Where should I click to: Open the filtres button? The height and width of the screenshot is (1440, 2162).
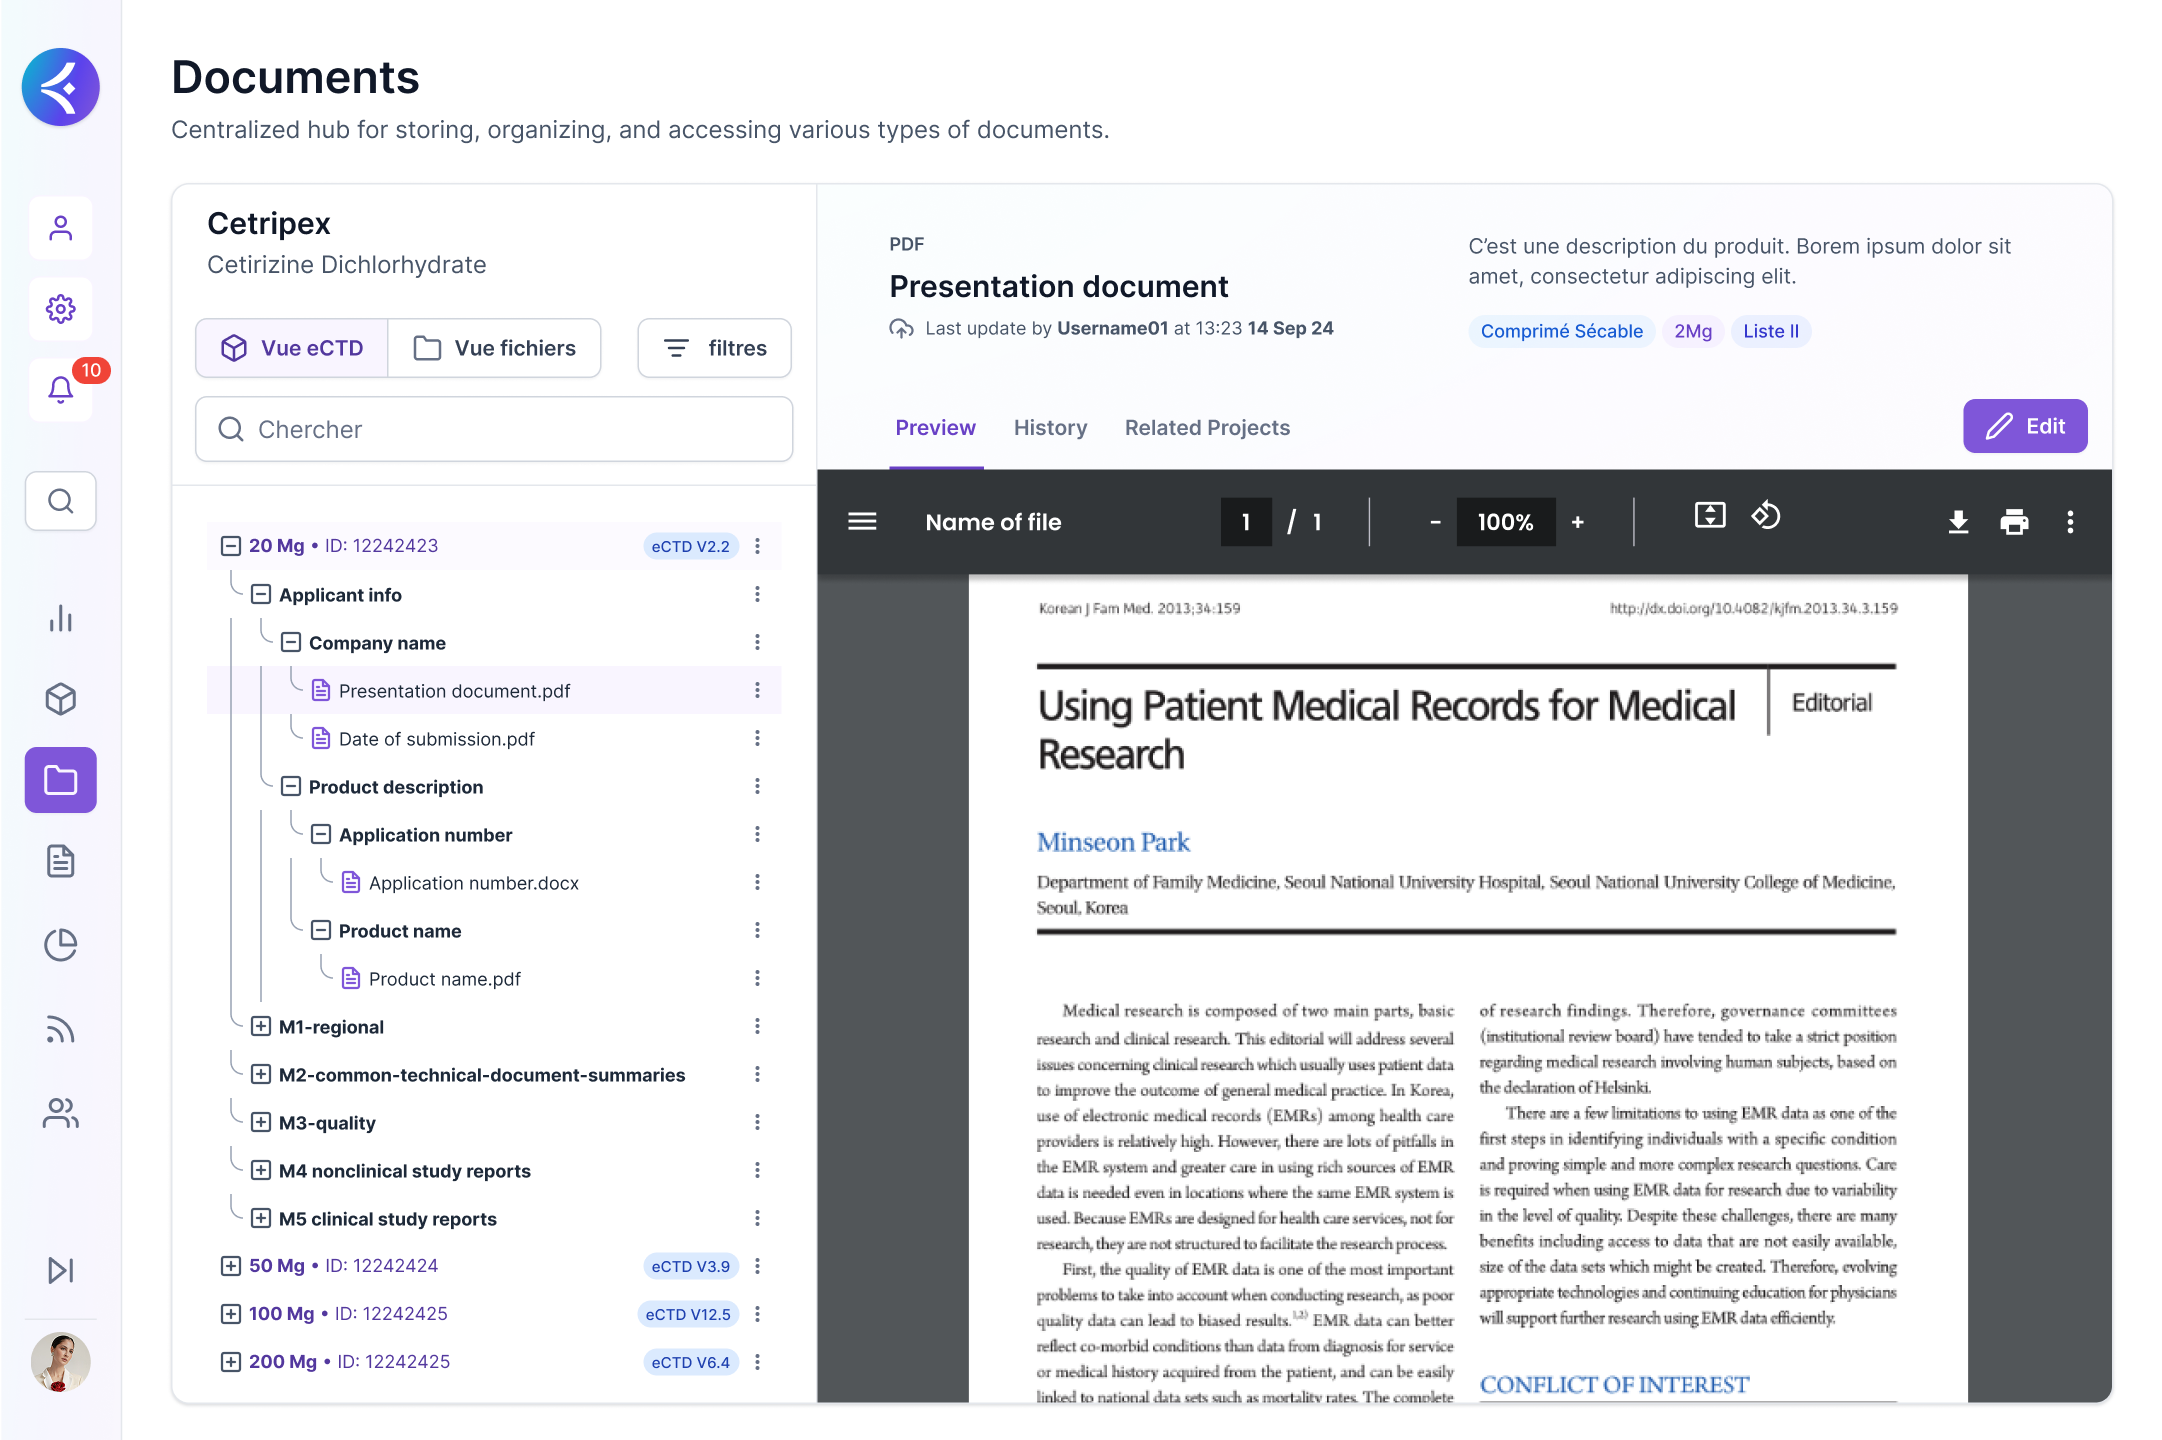tap(715, 348)
